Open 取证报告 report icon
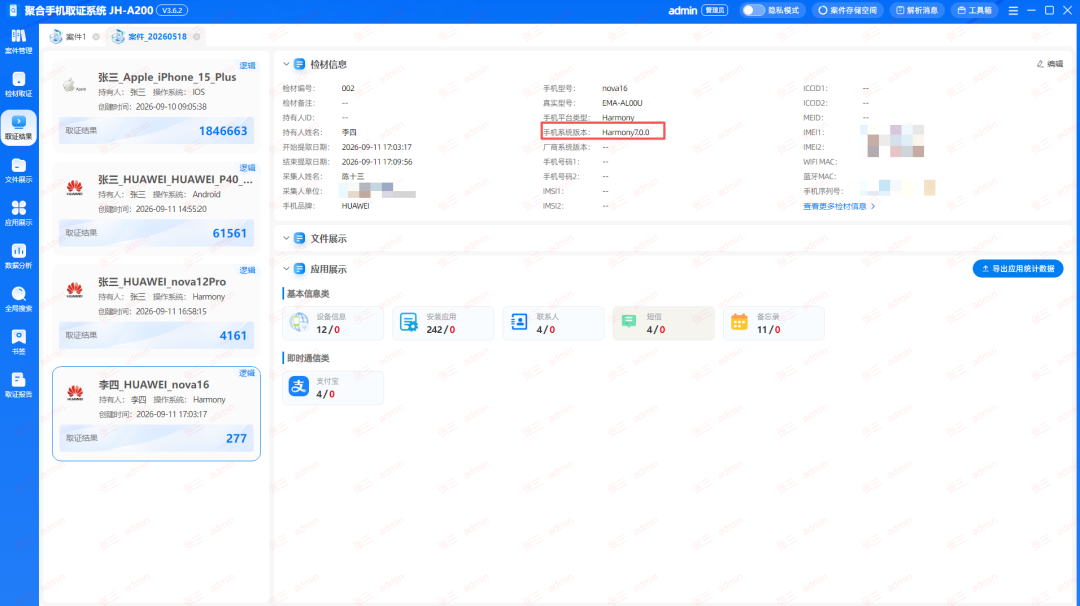This screenshot has width=1080, height=606. 19,385
